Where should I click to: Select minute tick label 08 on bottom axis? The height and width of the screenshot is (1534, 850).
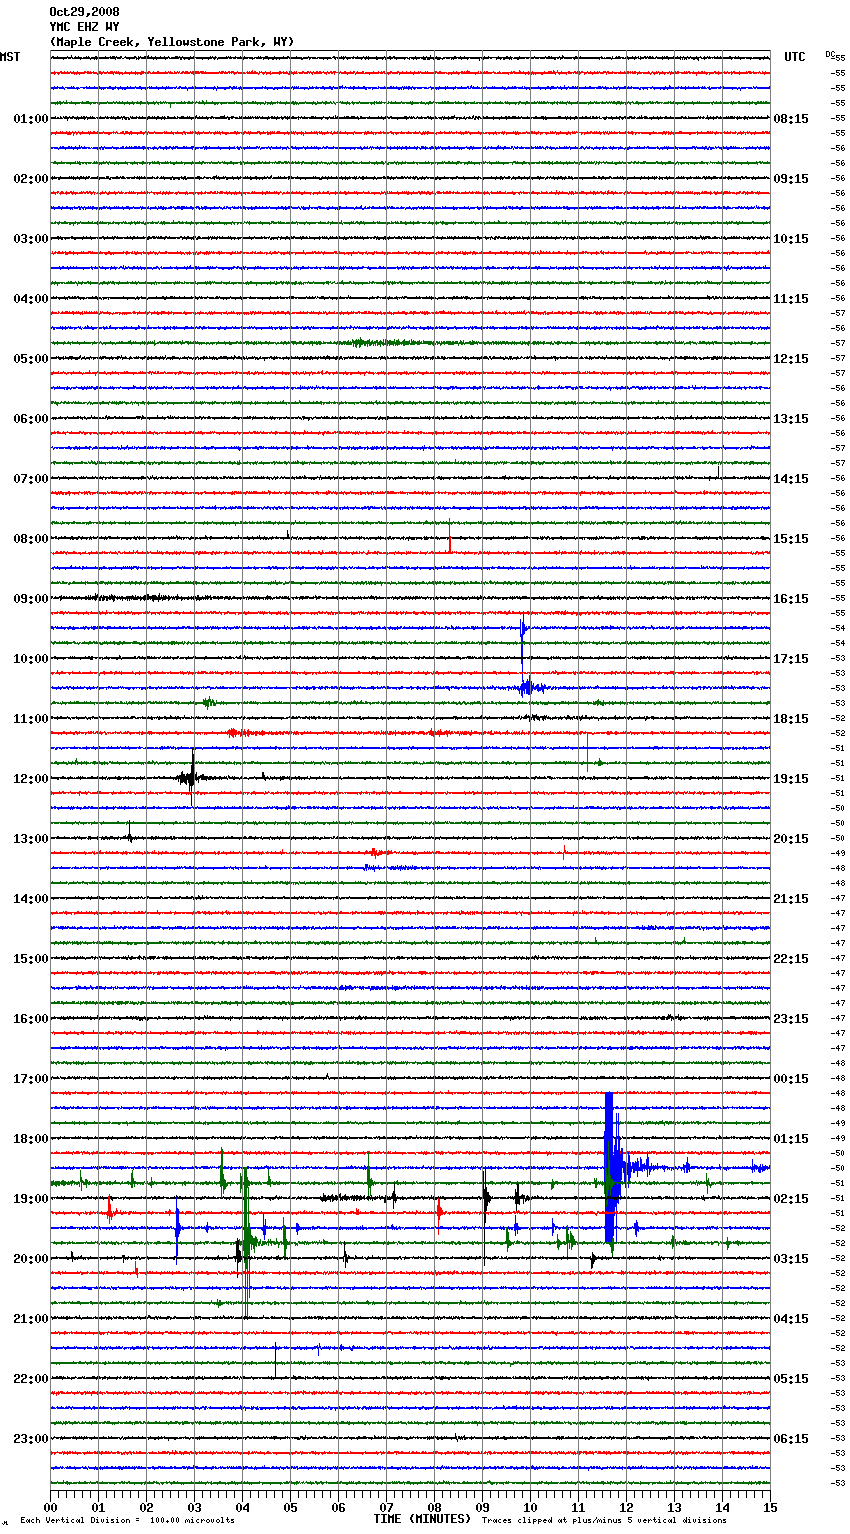[434, 1507]
